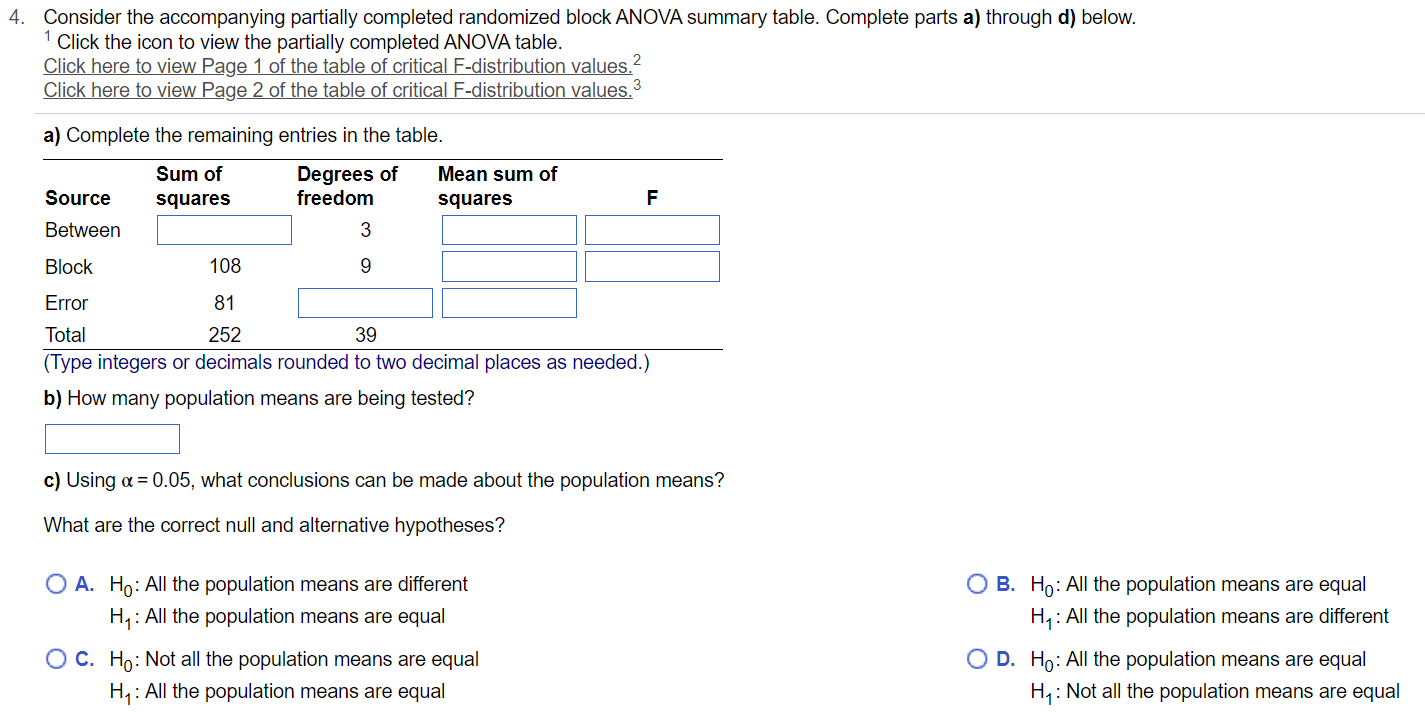Click the Block F statistic input box
The width and height of the screenshot is (1425, 724).
651,266
